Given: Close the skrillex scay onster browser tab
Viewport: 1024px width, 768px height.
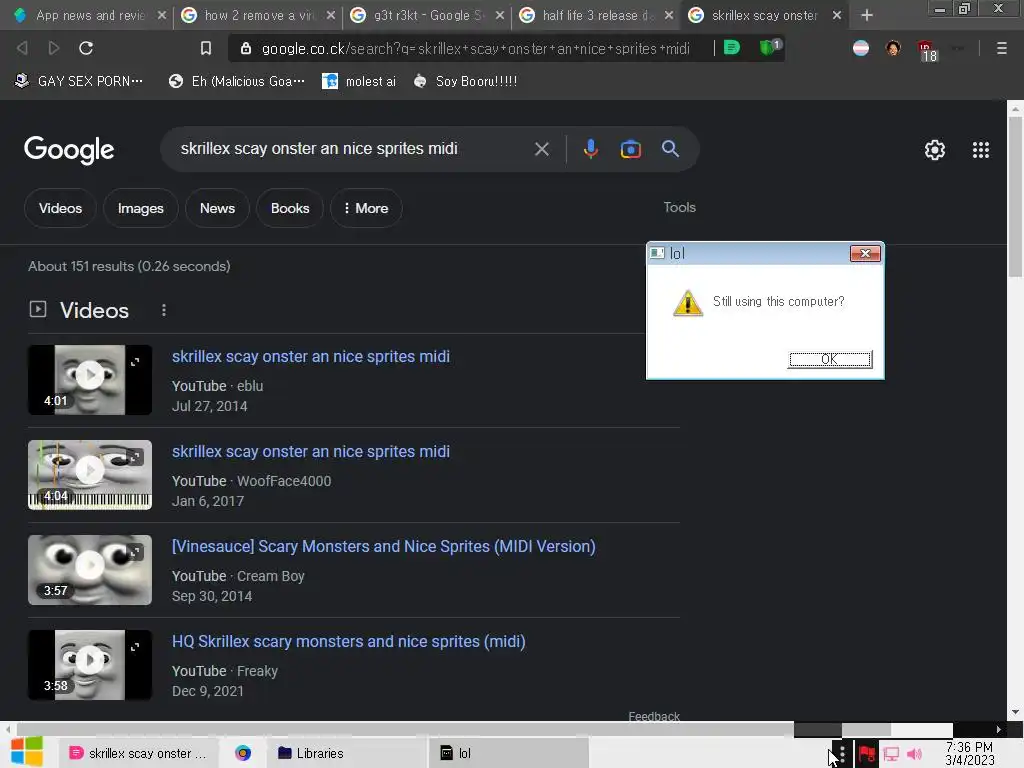Looking at the screenshot, I should coord(837,15).
